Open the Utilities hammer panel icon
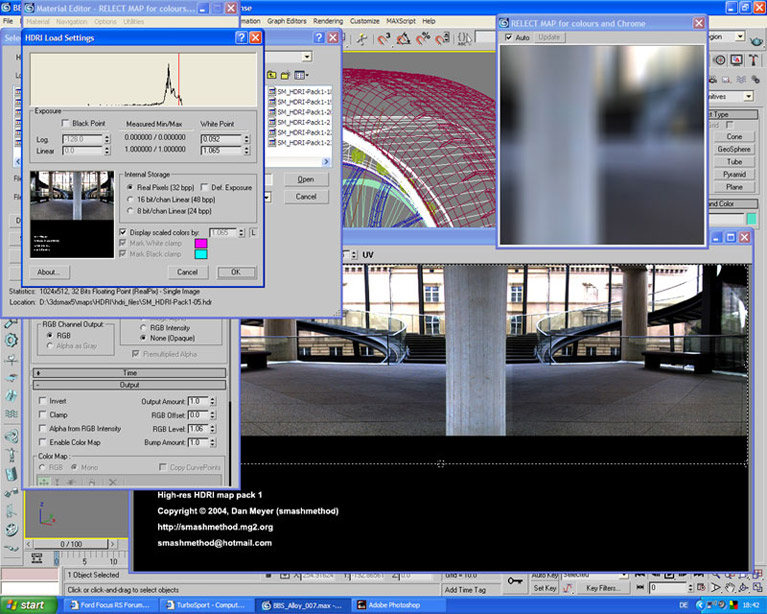Image resolution: width=767 pixels, height=614 pixels. [753, 59]
